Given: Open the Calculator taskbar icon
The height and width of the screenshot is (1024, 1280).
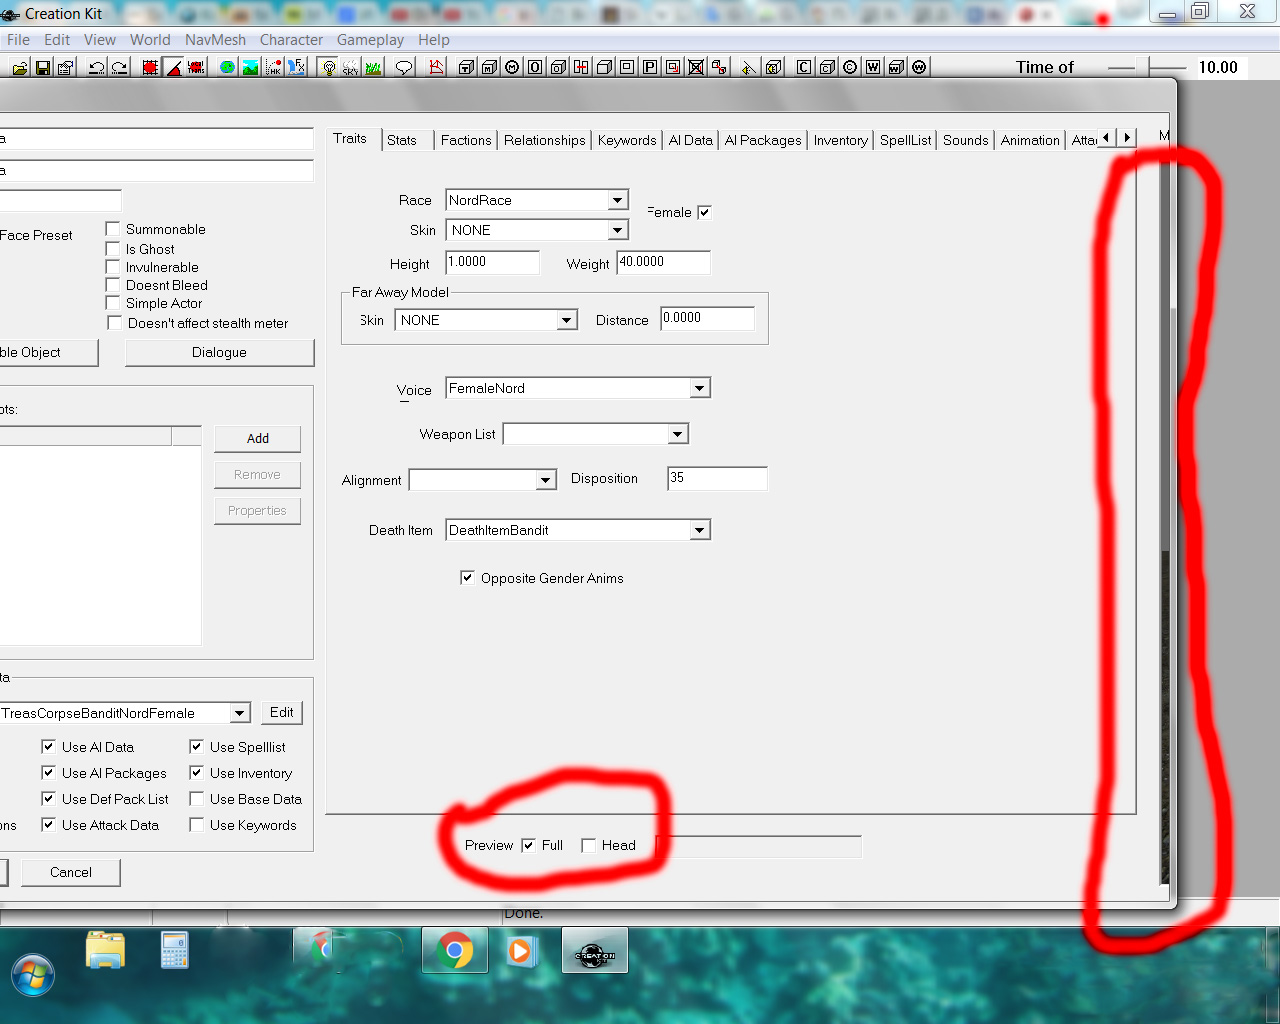Looking at the screenshot, I should (x=175, y=950).
